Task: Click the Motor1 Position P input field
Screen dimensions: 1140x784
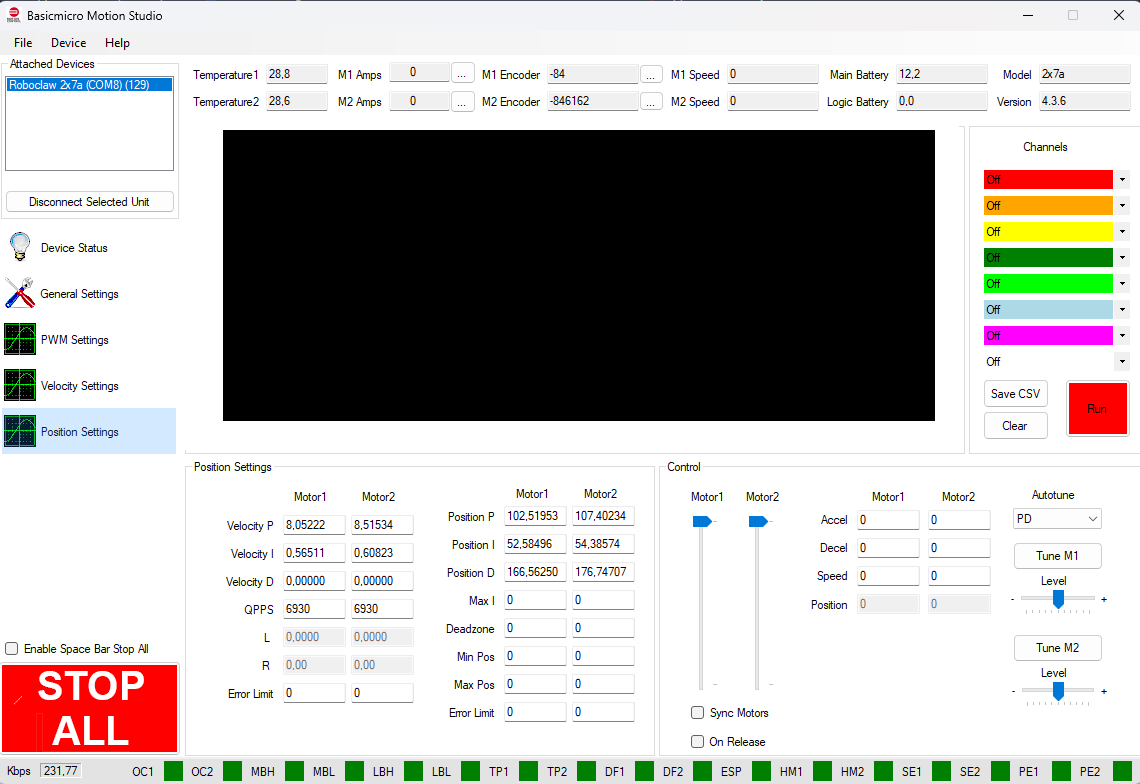Action: click(x=535, y=517)
